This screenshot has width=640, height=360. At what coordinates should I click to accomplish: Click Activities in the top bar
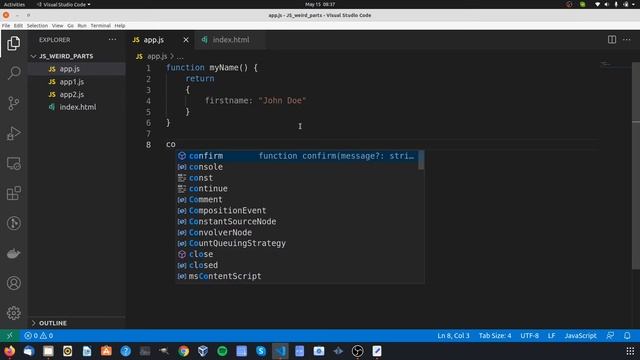14,4
